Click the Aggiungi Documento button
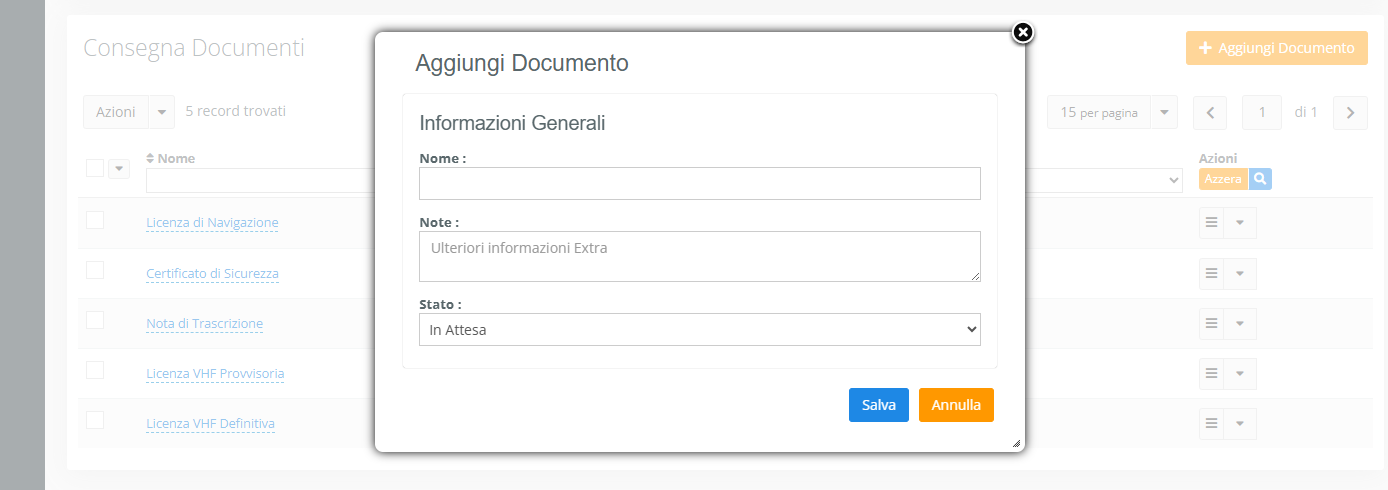This screenshot has width=1388, height=490. point(1276,48)
